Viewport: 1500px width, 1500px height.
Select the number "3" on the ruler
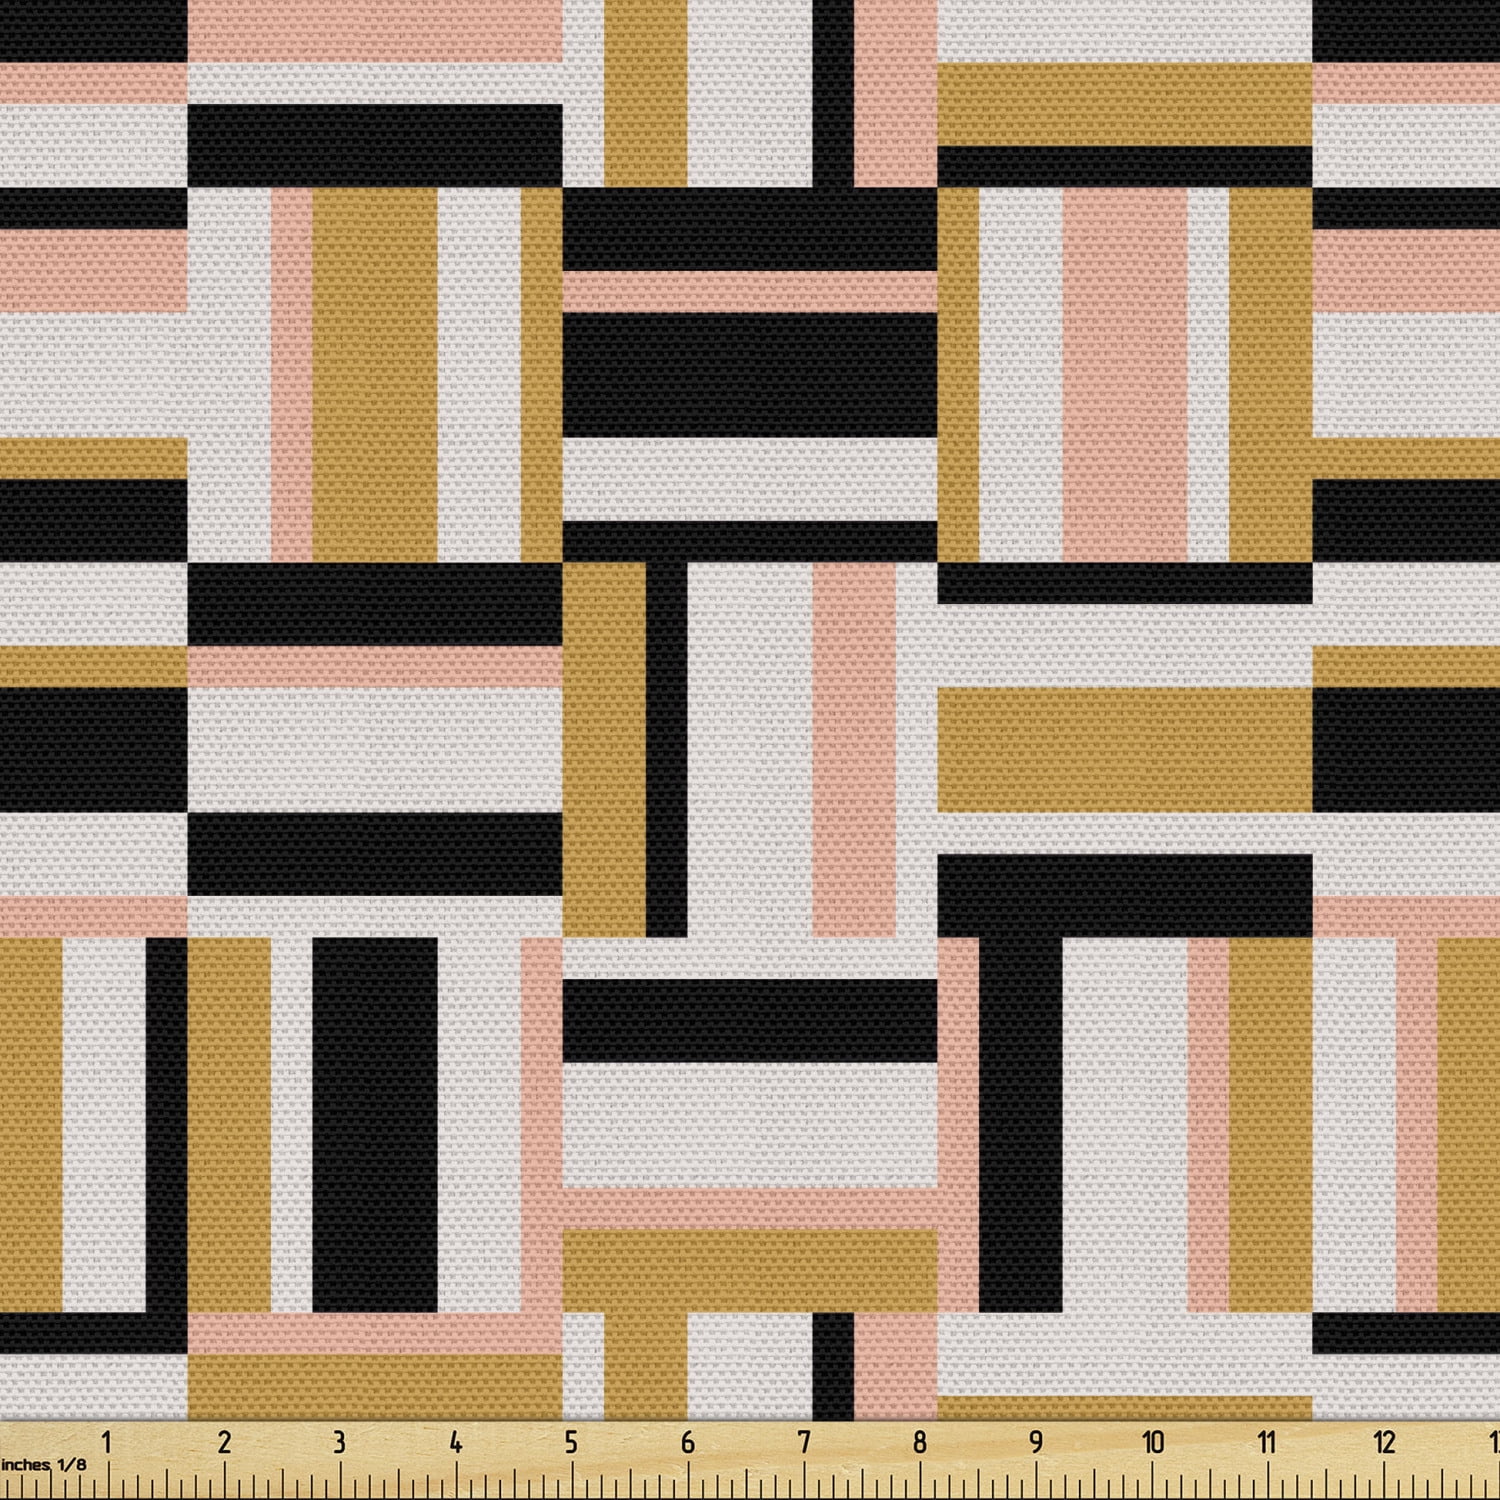pyautogui.click(x=339, y=1442)
